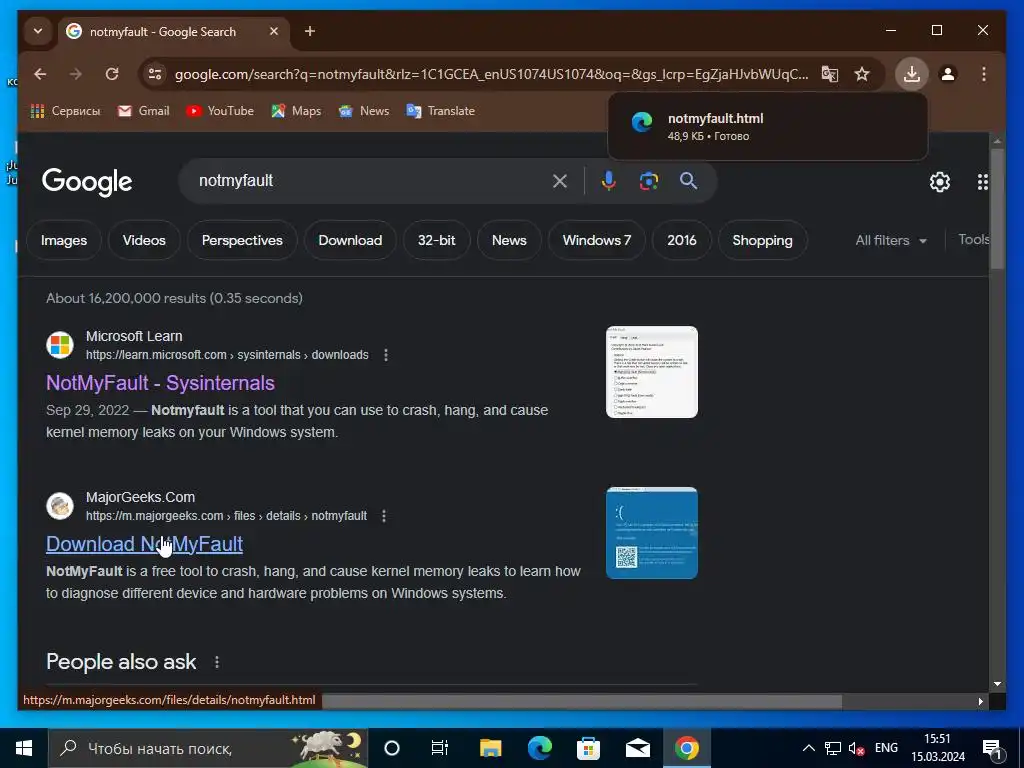Open the Translate bookmark
The height and width of the screenshot is (768, 1024).
441,111
